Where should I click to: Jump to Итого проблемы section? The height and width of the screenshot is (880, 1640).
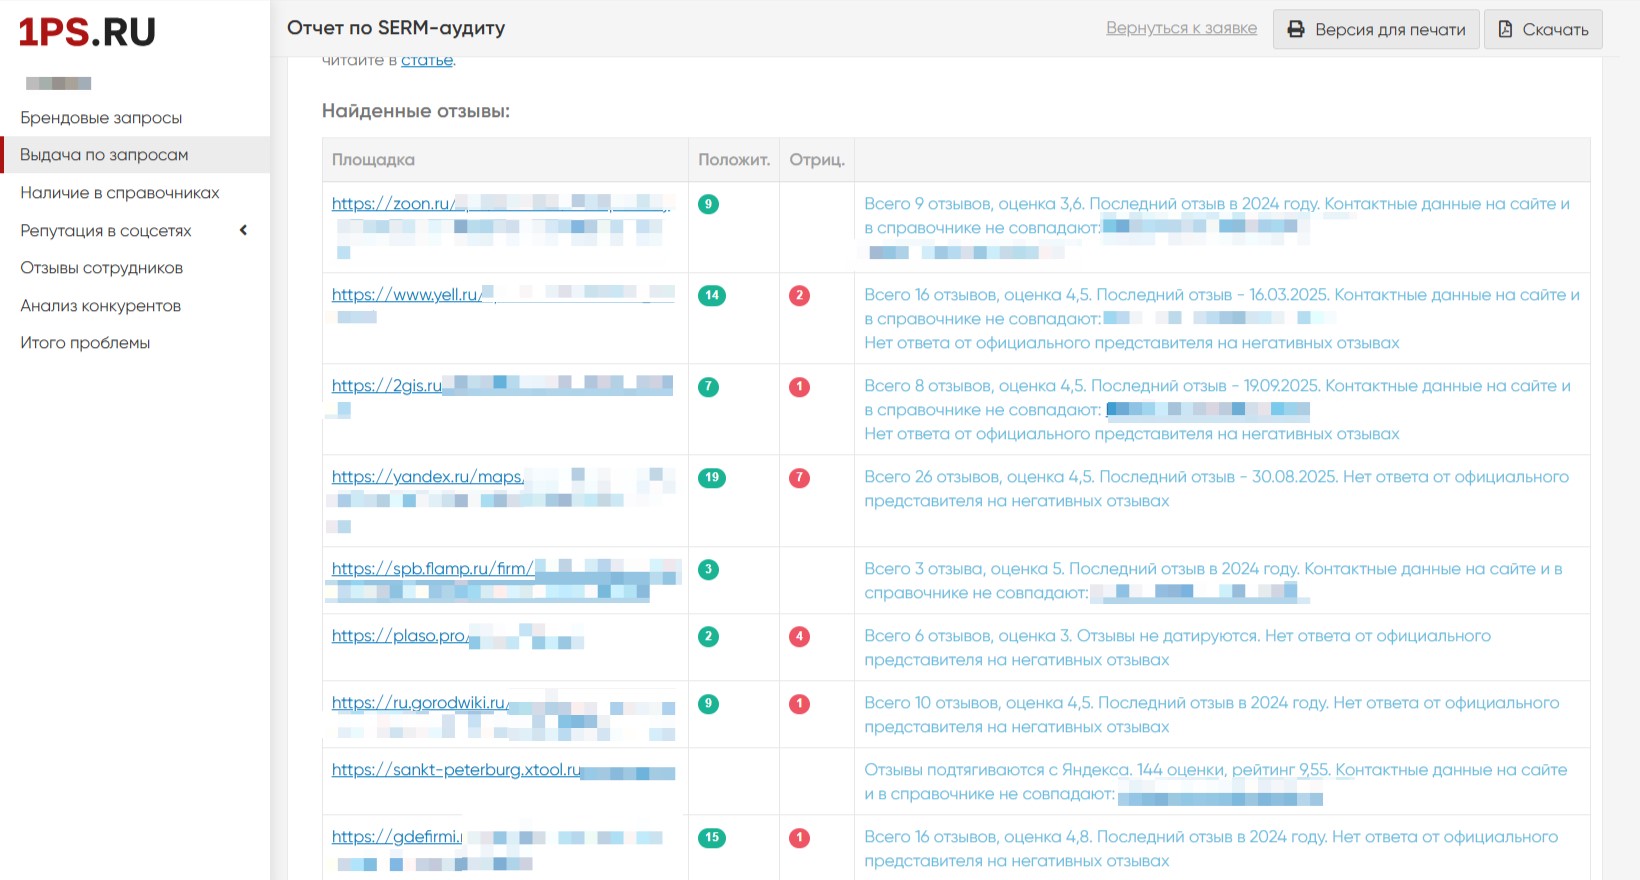click(x=85, y=343)
